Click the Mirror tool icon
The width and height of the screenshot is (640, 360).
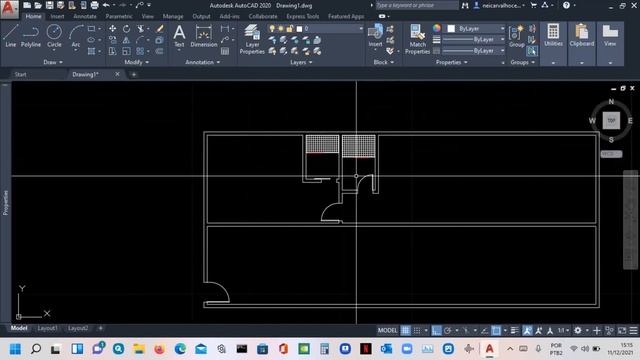(x=126, y=40)
